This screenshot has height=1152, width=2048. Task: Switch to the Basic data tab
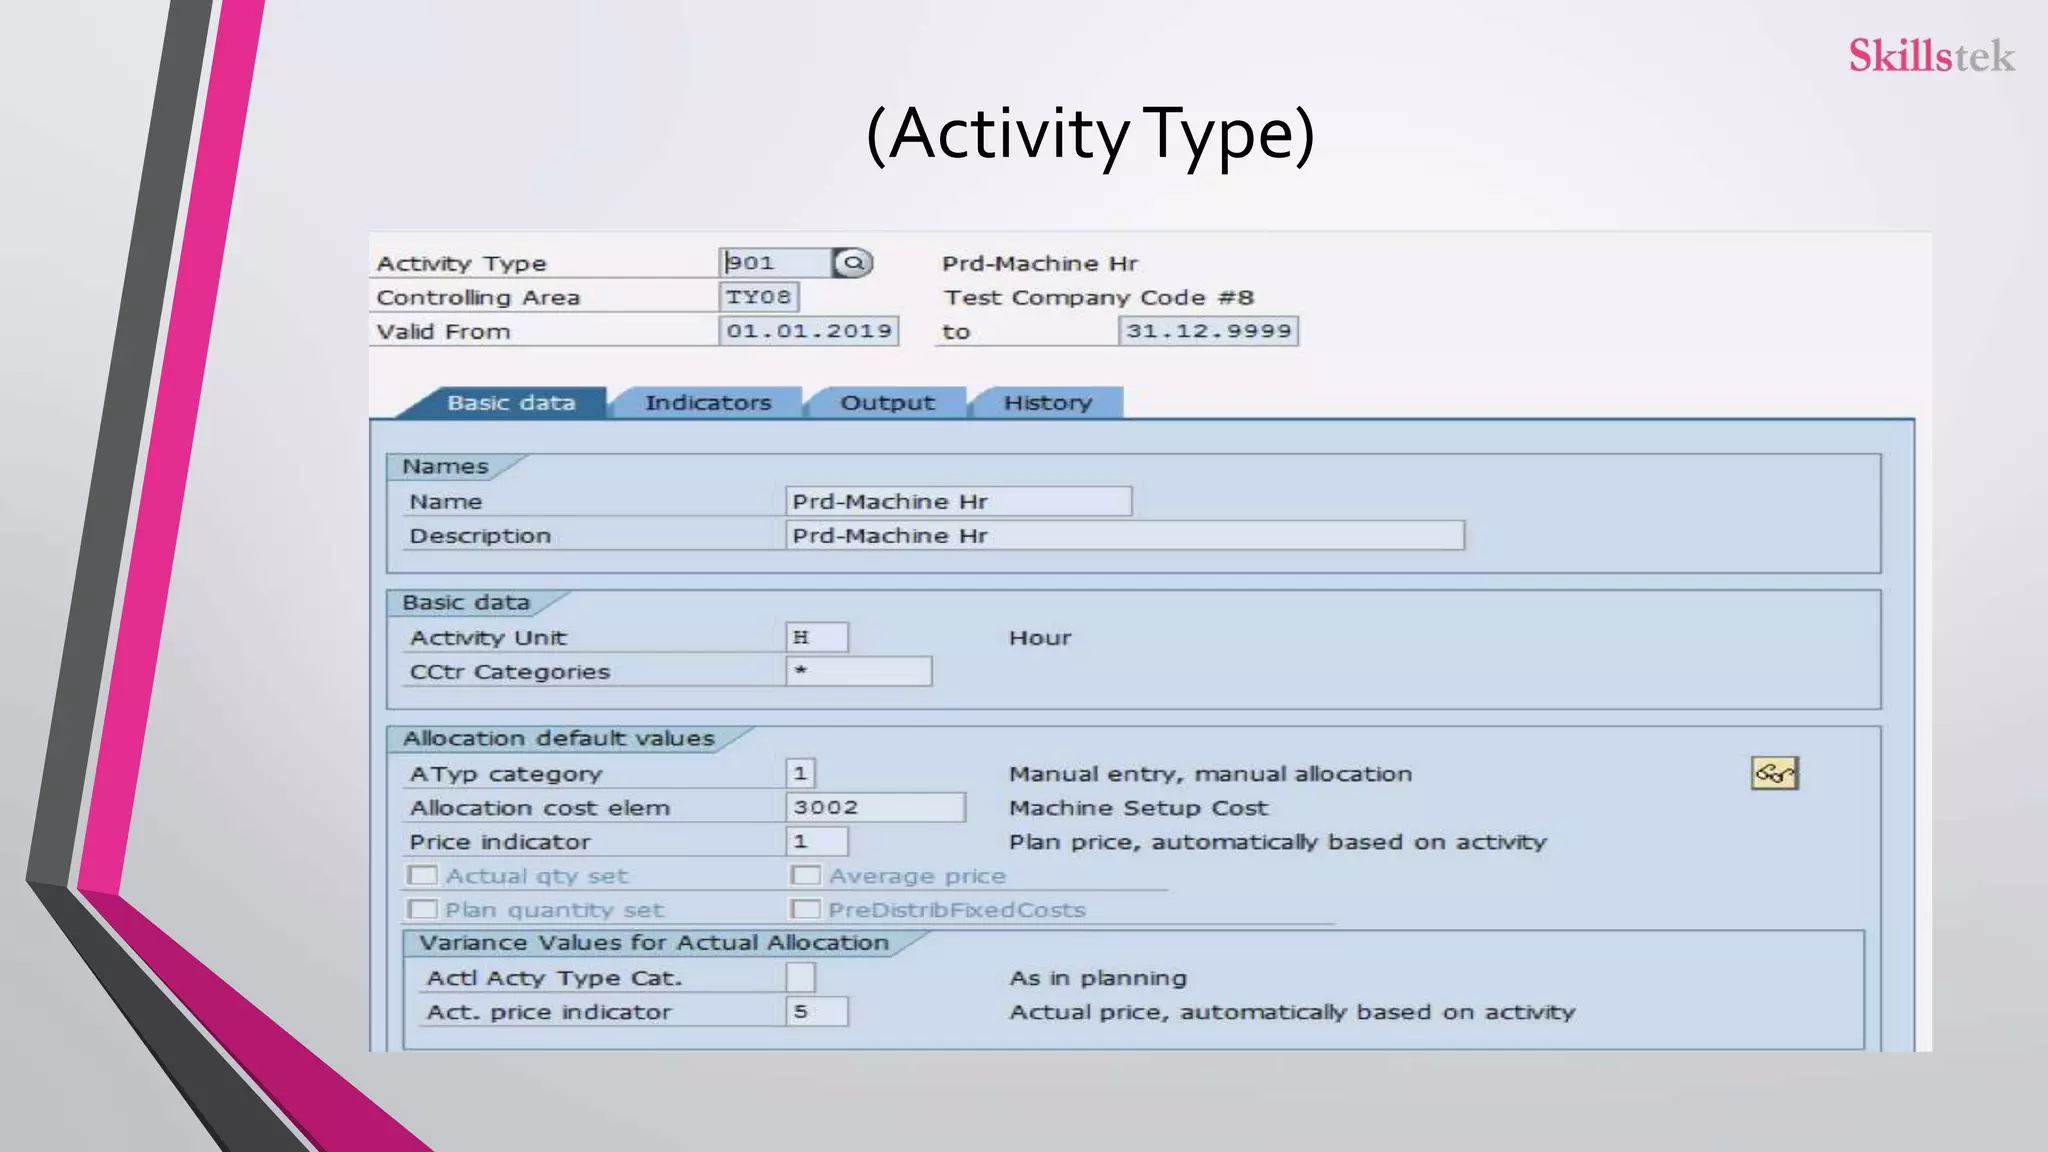(511, 403)
